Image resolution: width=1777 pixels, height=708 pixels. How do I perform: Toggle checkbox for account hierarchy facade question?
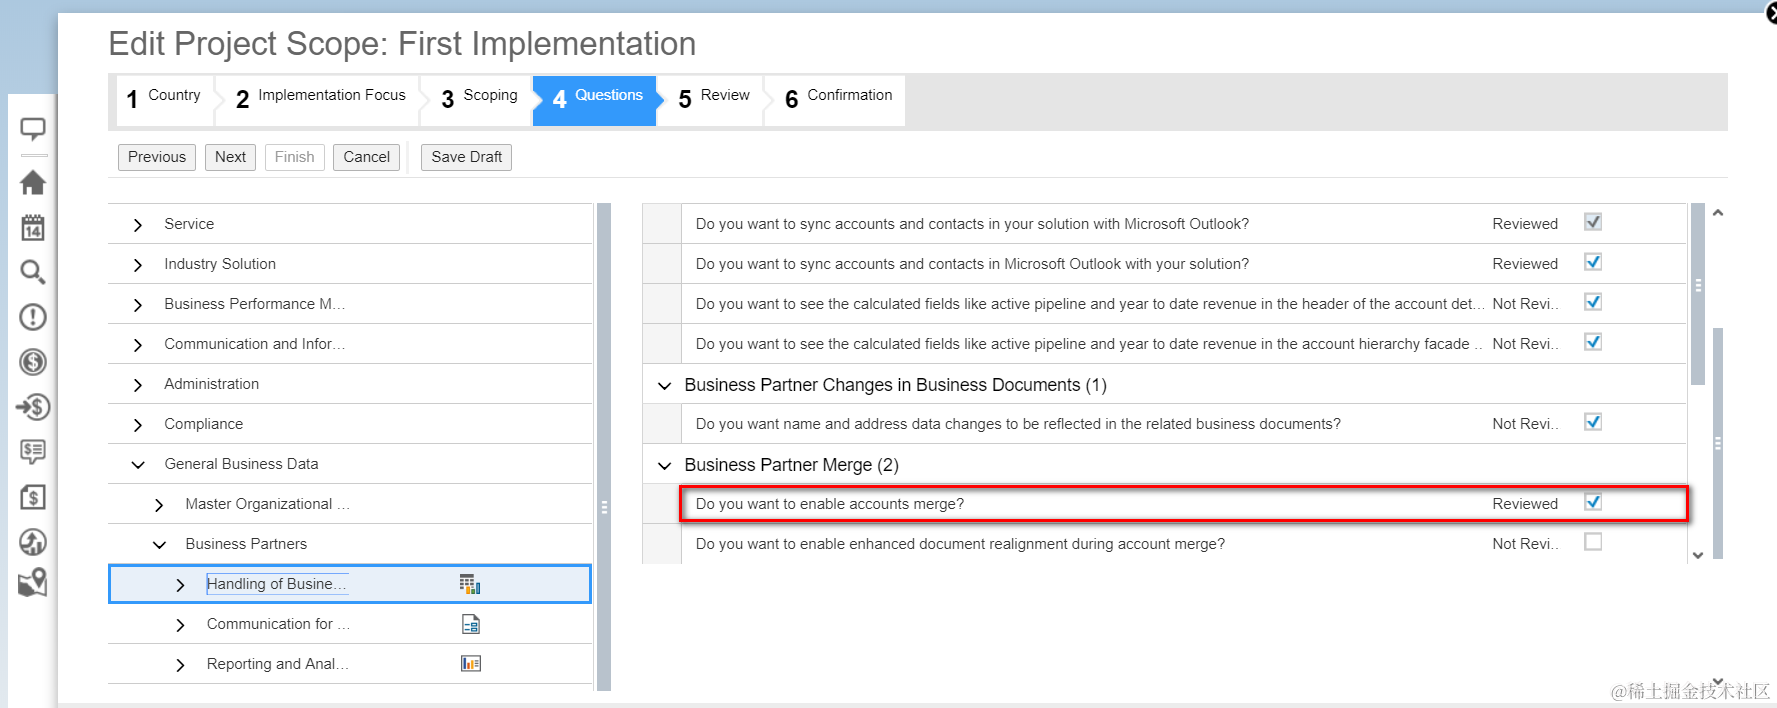[x=1593, y=342]
